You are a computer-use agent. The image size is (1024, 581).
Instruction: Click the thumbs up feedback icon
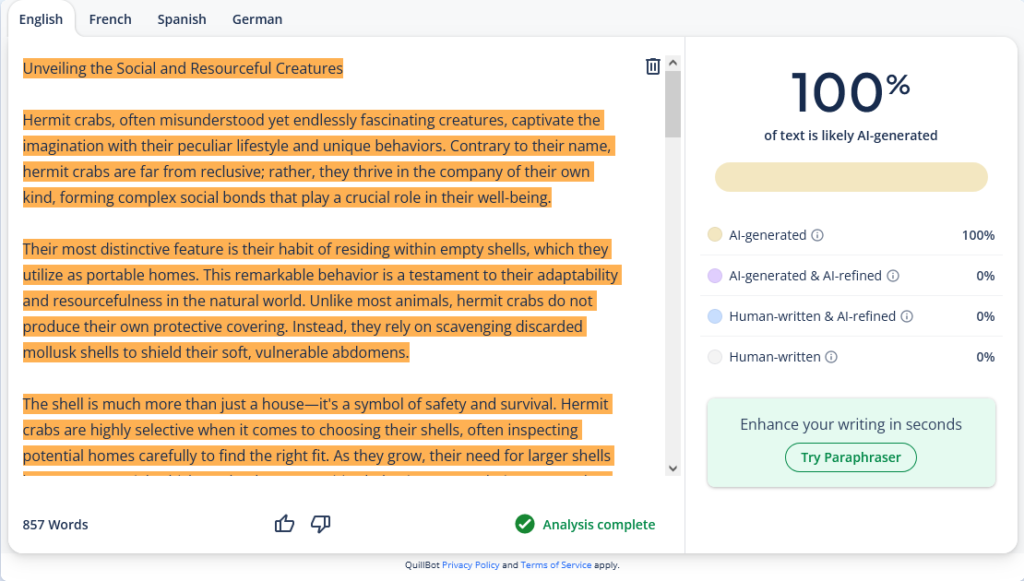[x=285, y=524]
